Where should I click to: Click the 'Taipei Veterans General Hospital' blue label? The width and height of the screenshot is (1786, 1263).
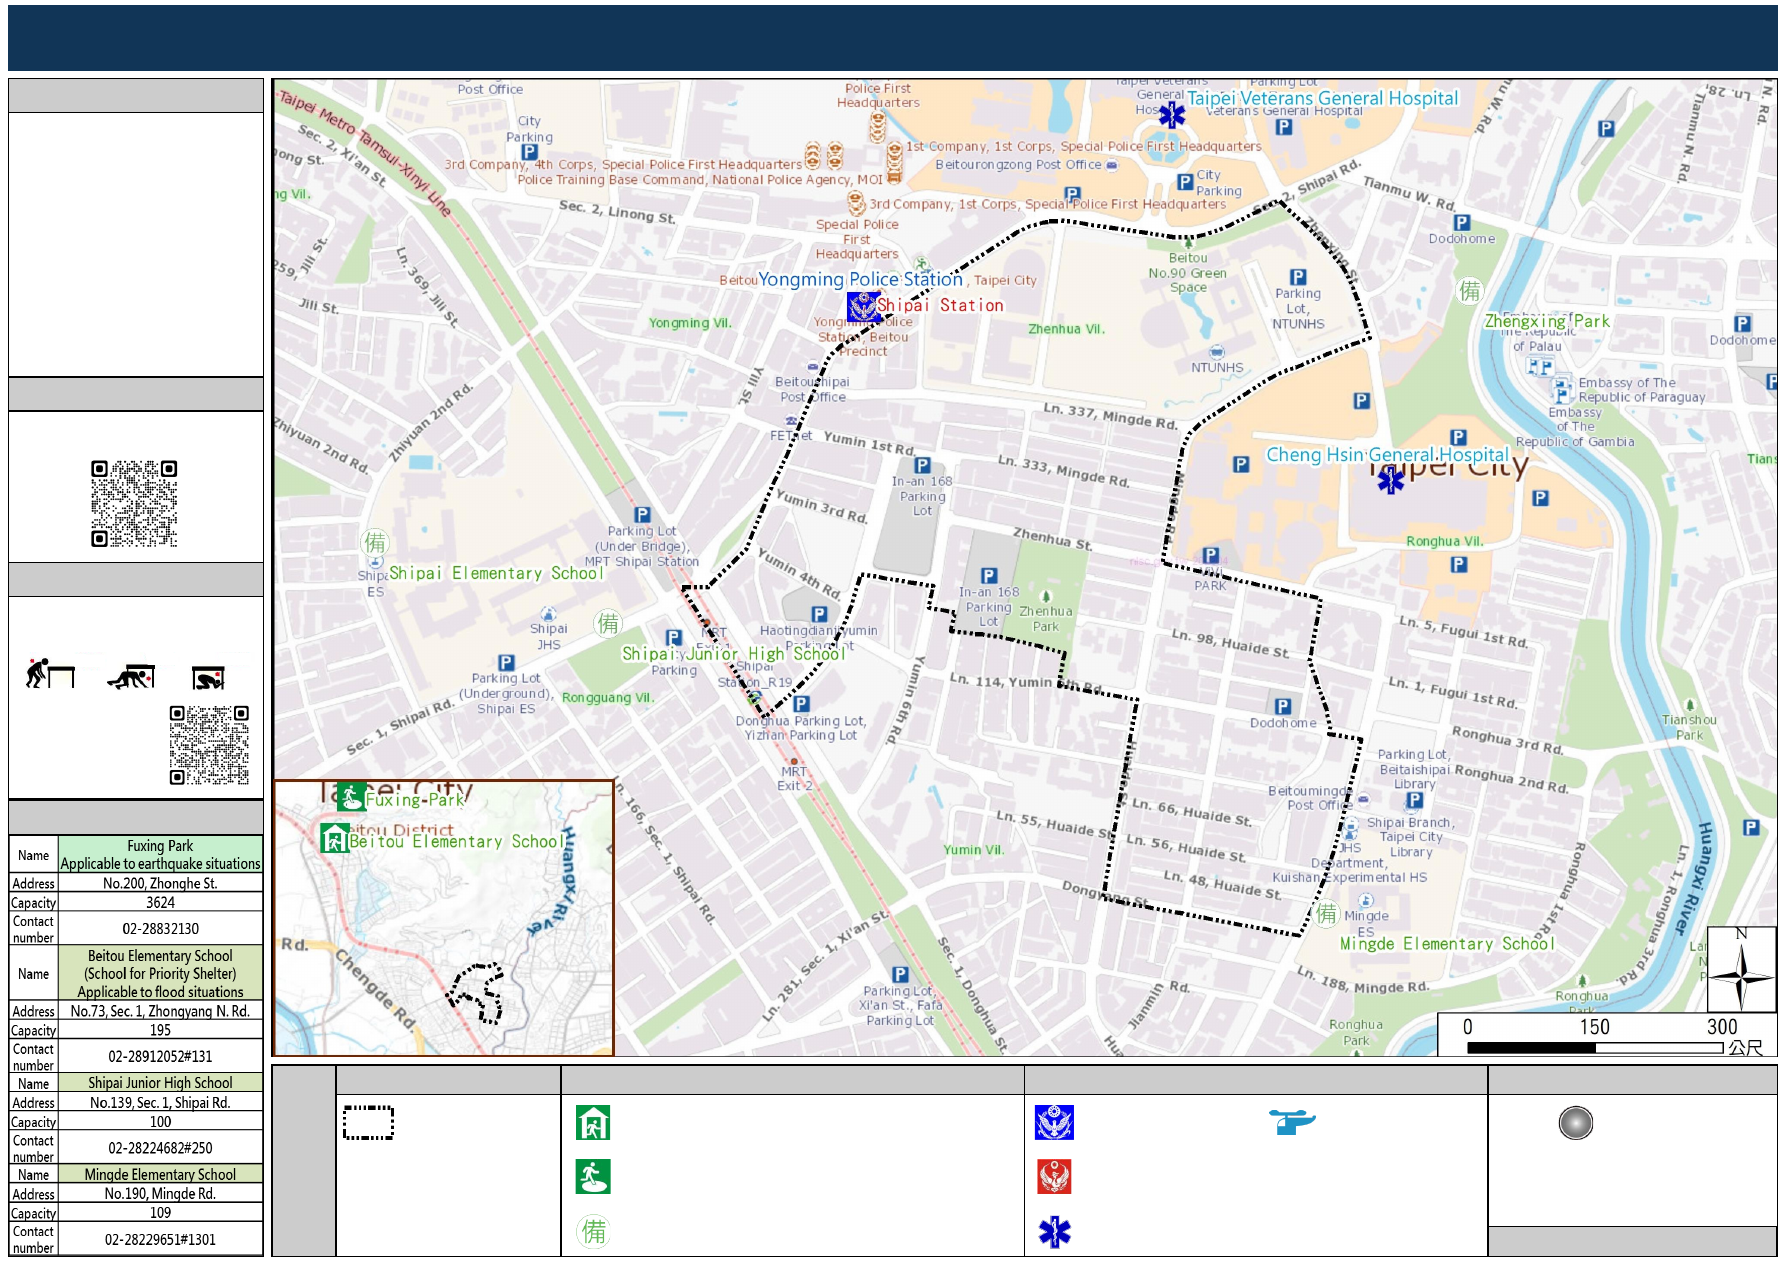(x=1322, y=98)
